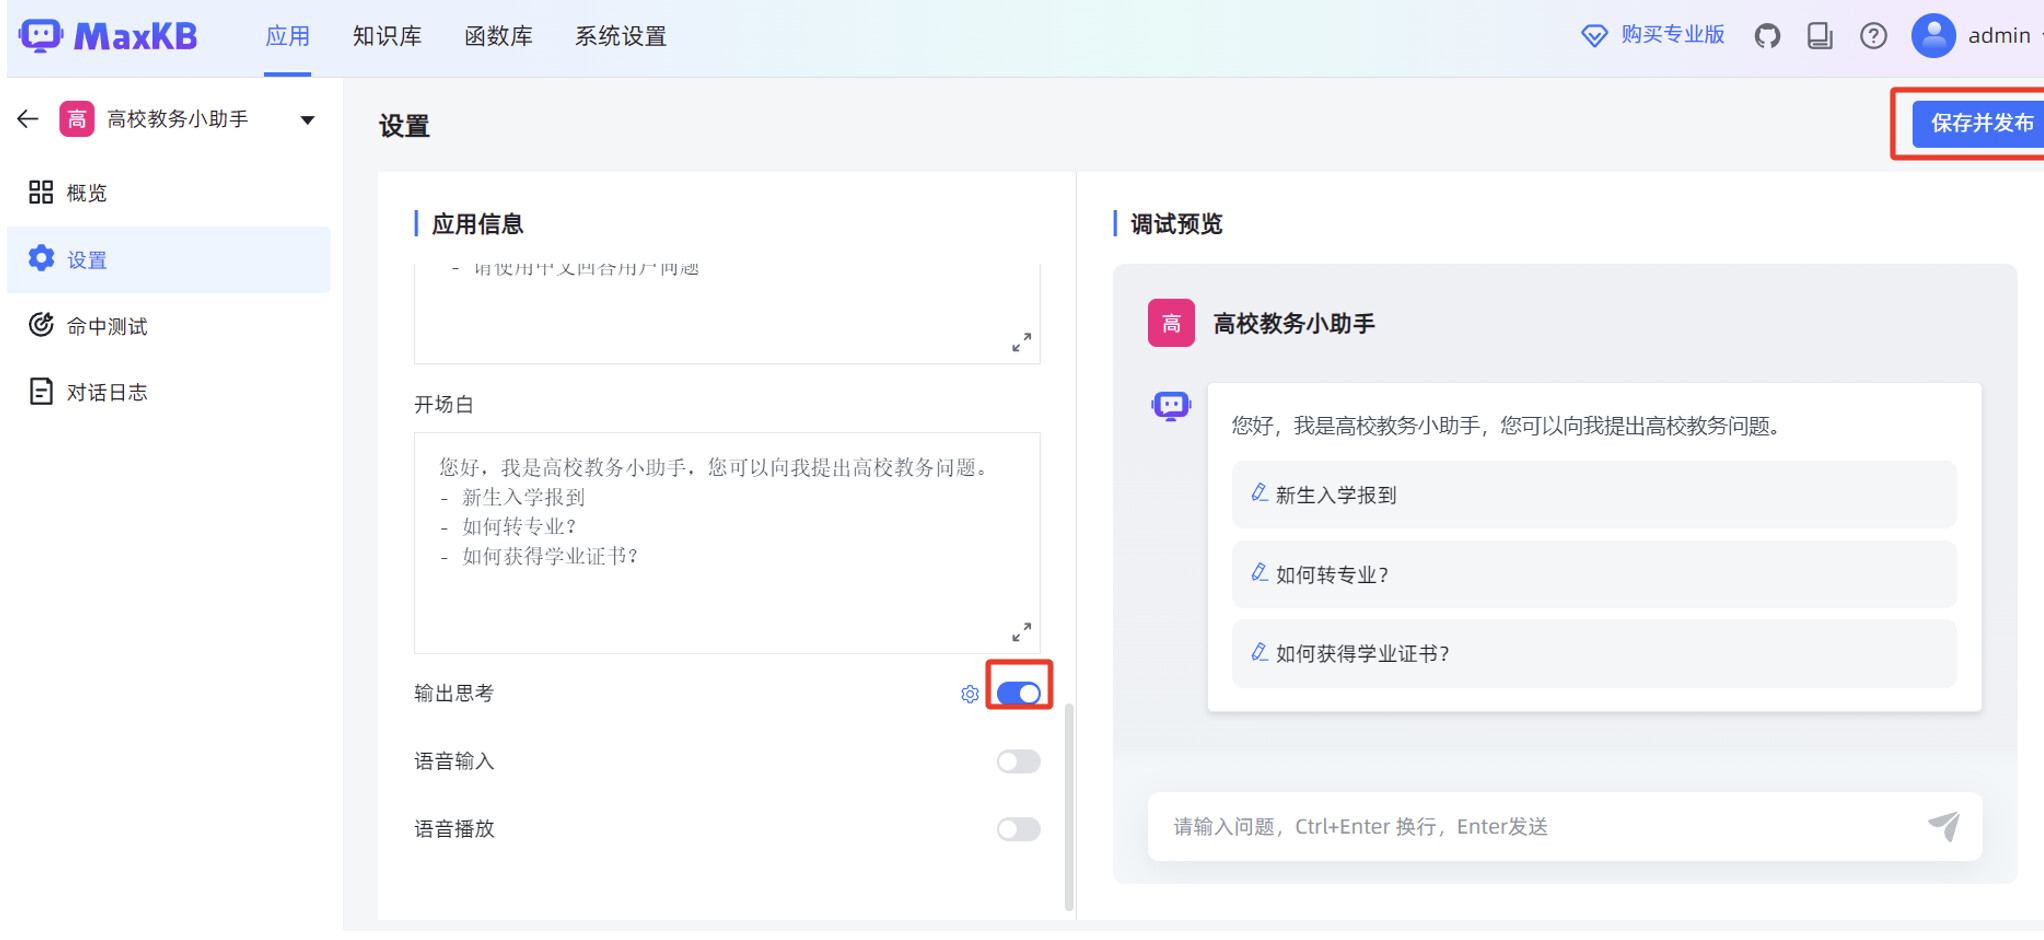Disable the 输出思考 toggle

pos(1018,693)
